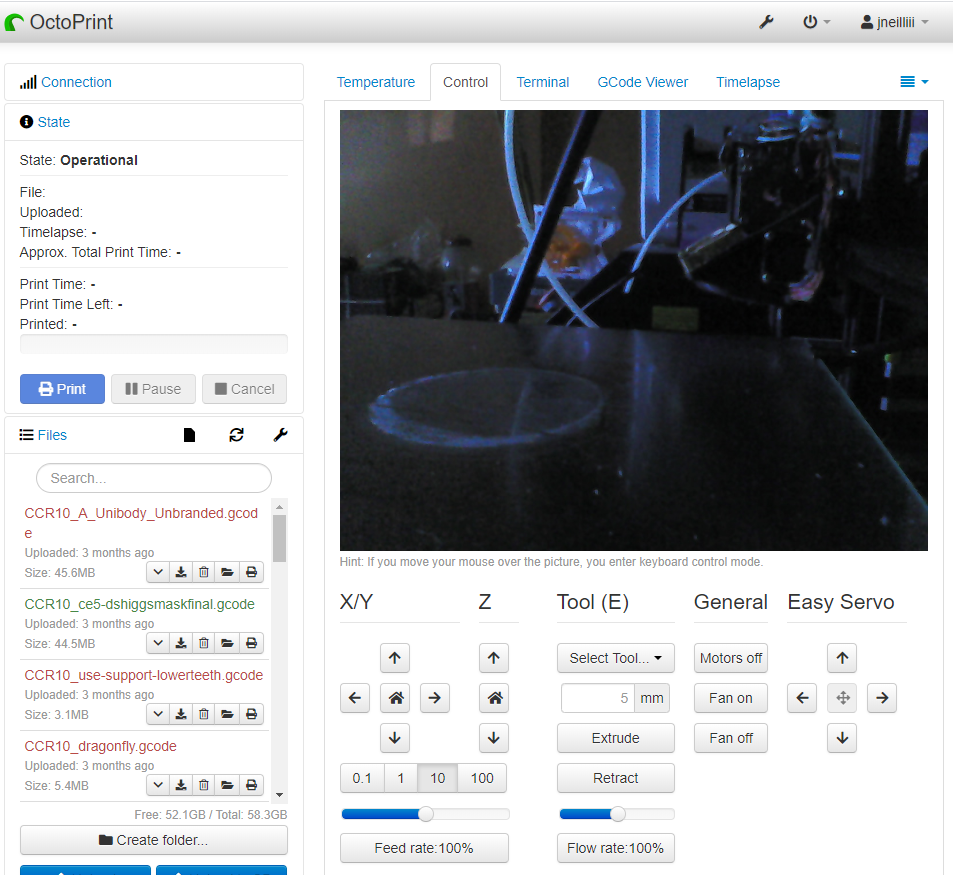Screen dimensions: 953x875
Task: Print CCR10_use-support-lowerteeth.gcode
Action: click(x=251, y=715)
